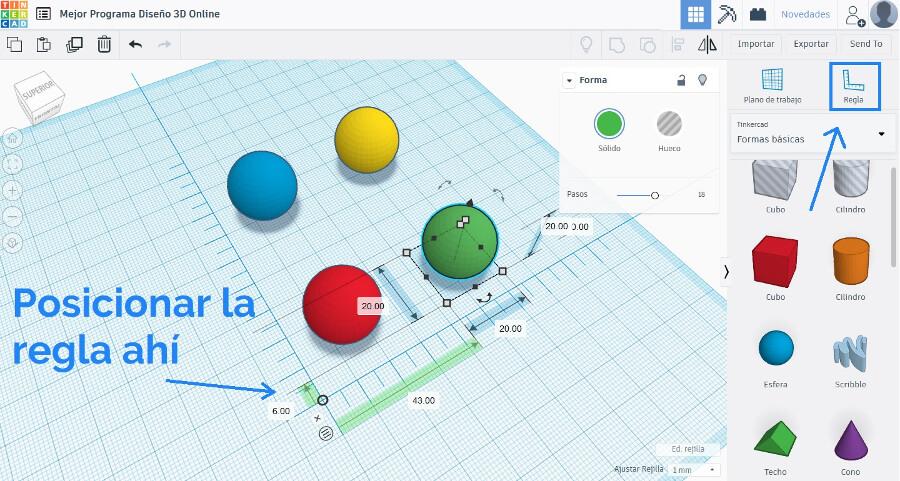Open the pickaxe blocks view icon

coord(728,15)
